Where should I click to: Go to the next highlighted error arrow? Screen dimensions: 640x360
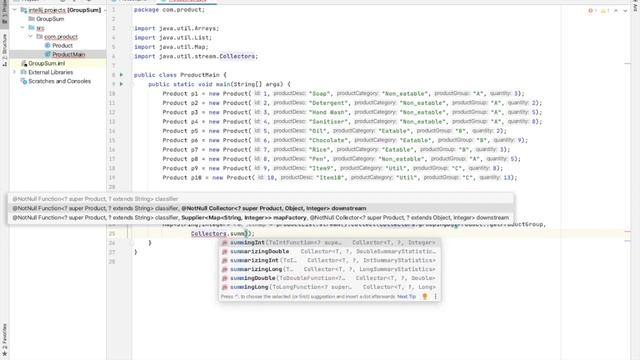click(x=625, y=11)
